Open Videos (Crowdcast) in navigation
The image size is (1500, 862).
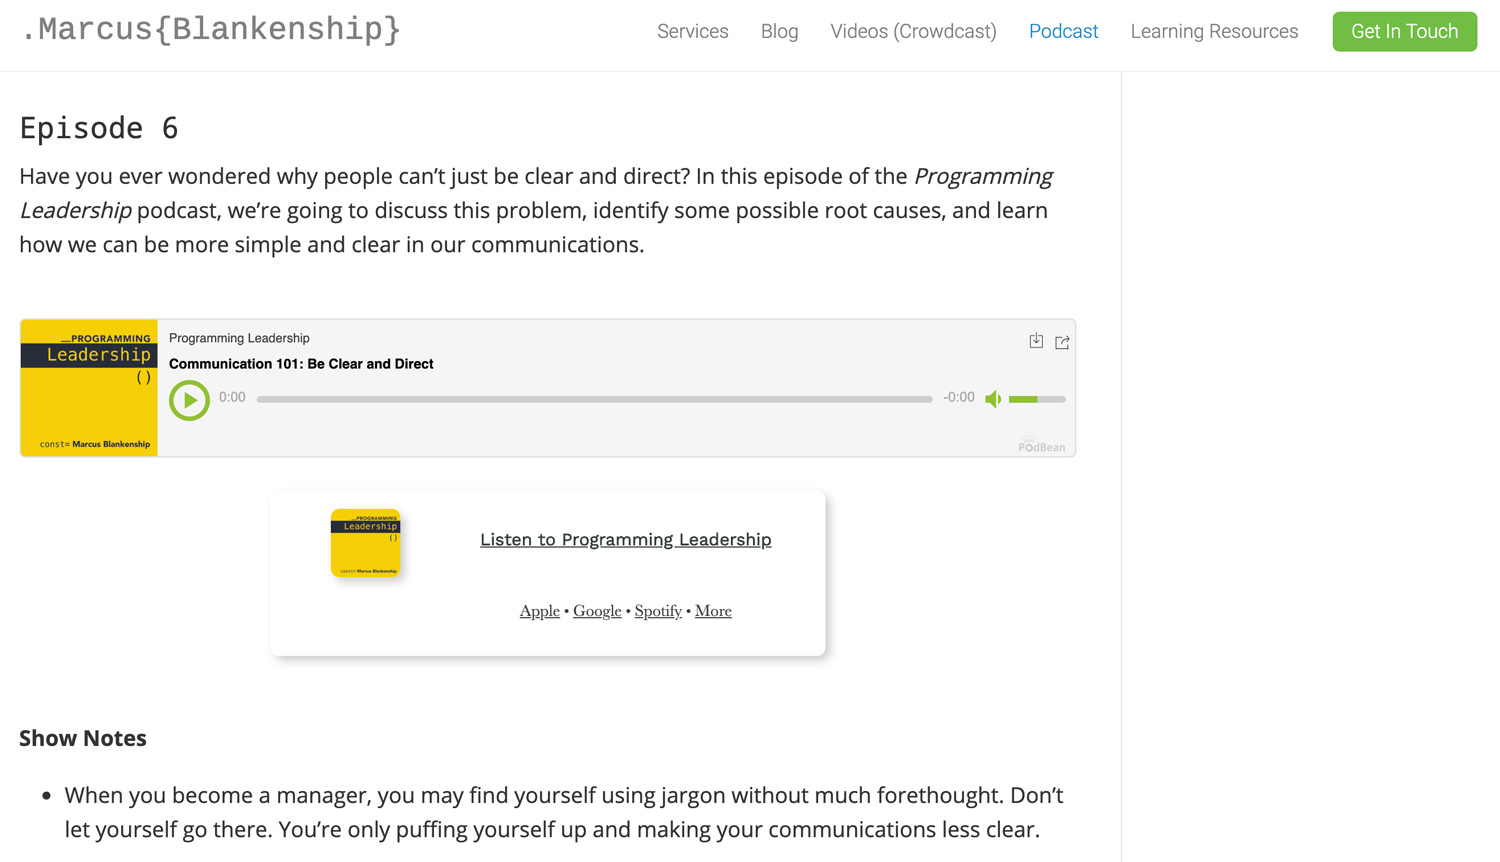tap(913, 31)
